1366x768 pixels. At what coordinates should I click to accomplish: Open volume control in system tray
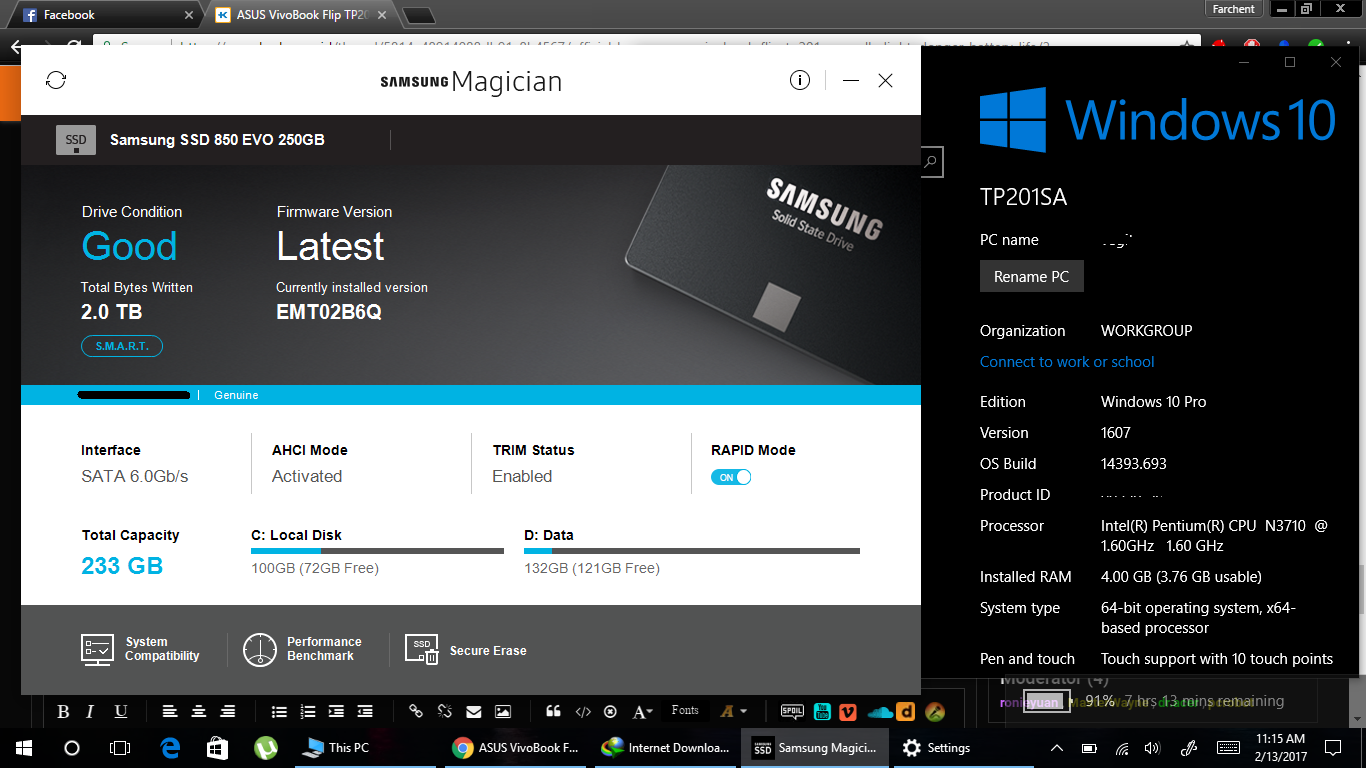pyautogui.click(x=1152, y=747)
